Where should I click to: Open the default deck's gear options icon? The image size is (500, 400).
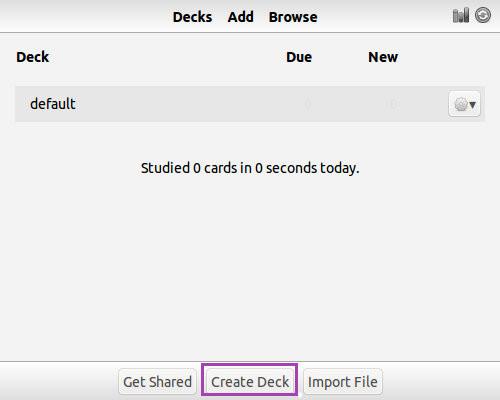pyautogui.click(x=460, y=105)
